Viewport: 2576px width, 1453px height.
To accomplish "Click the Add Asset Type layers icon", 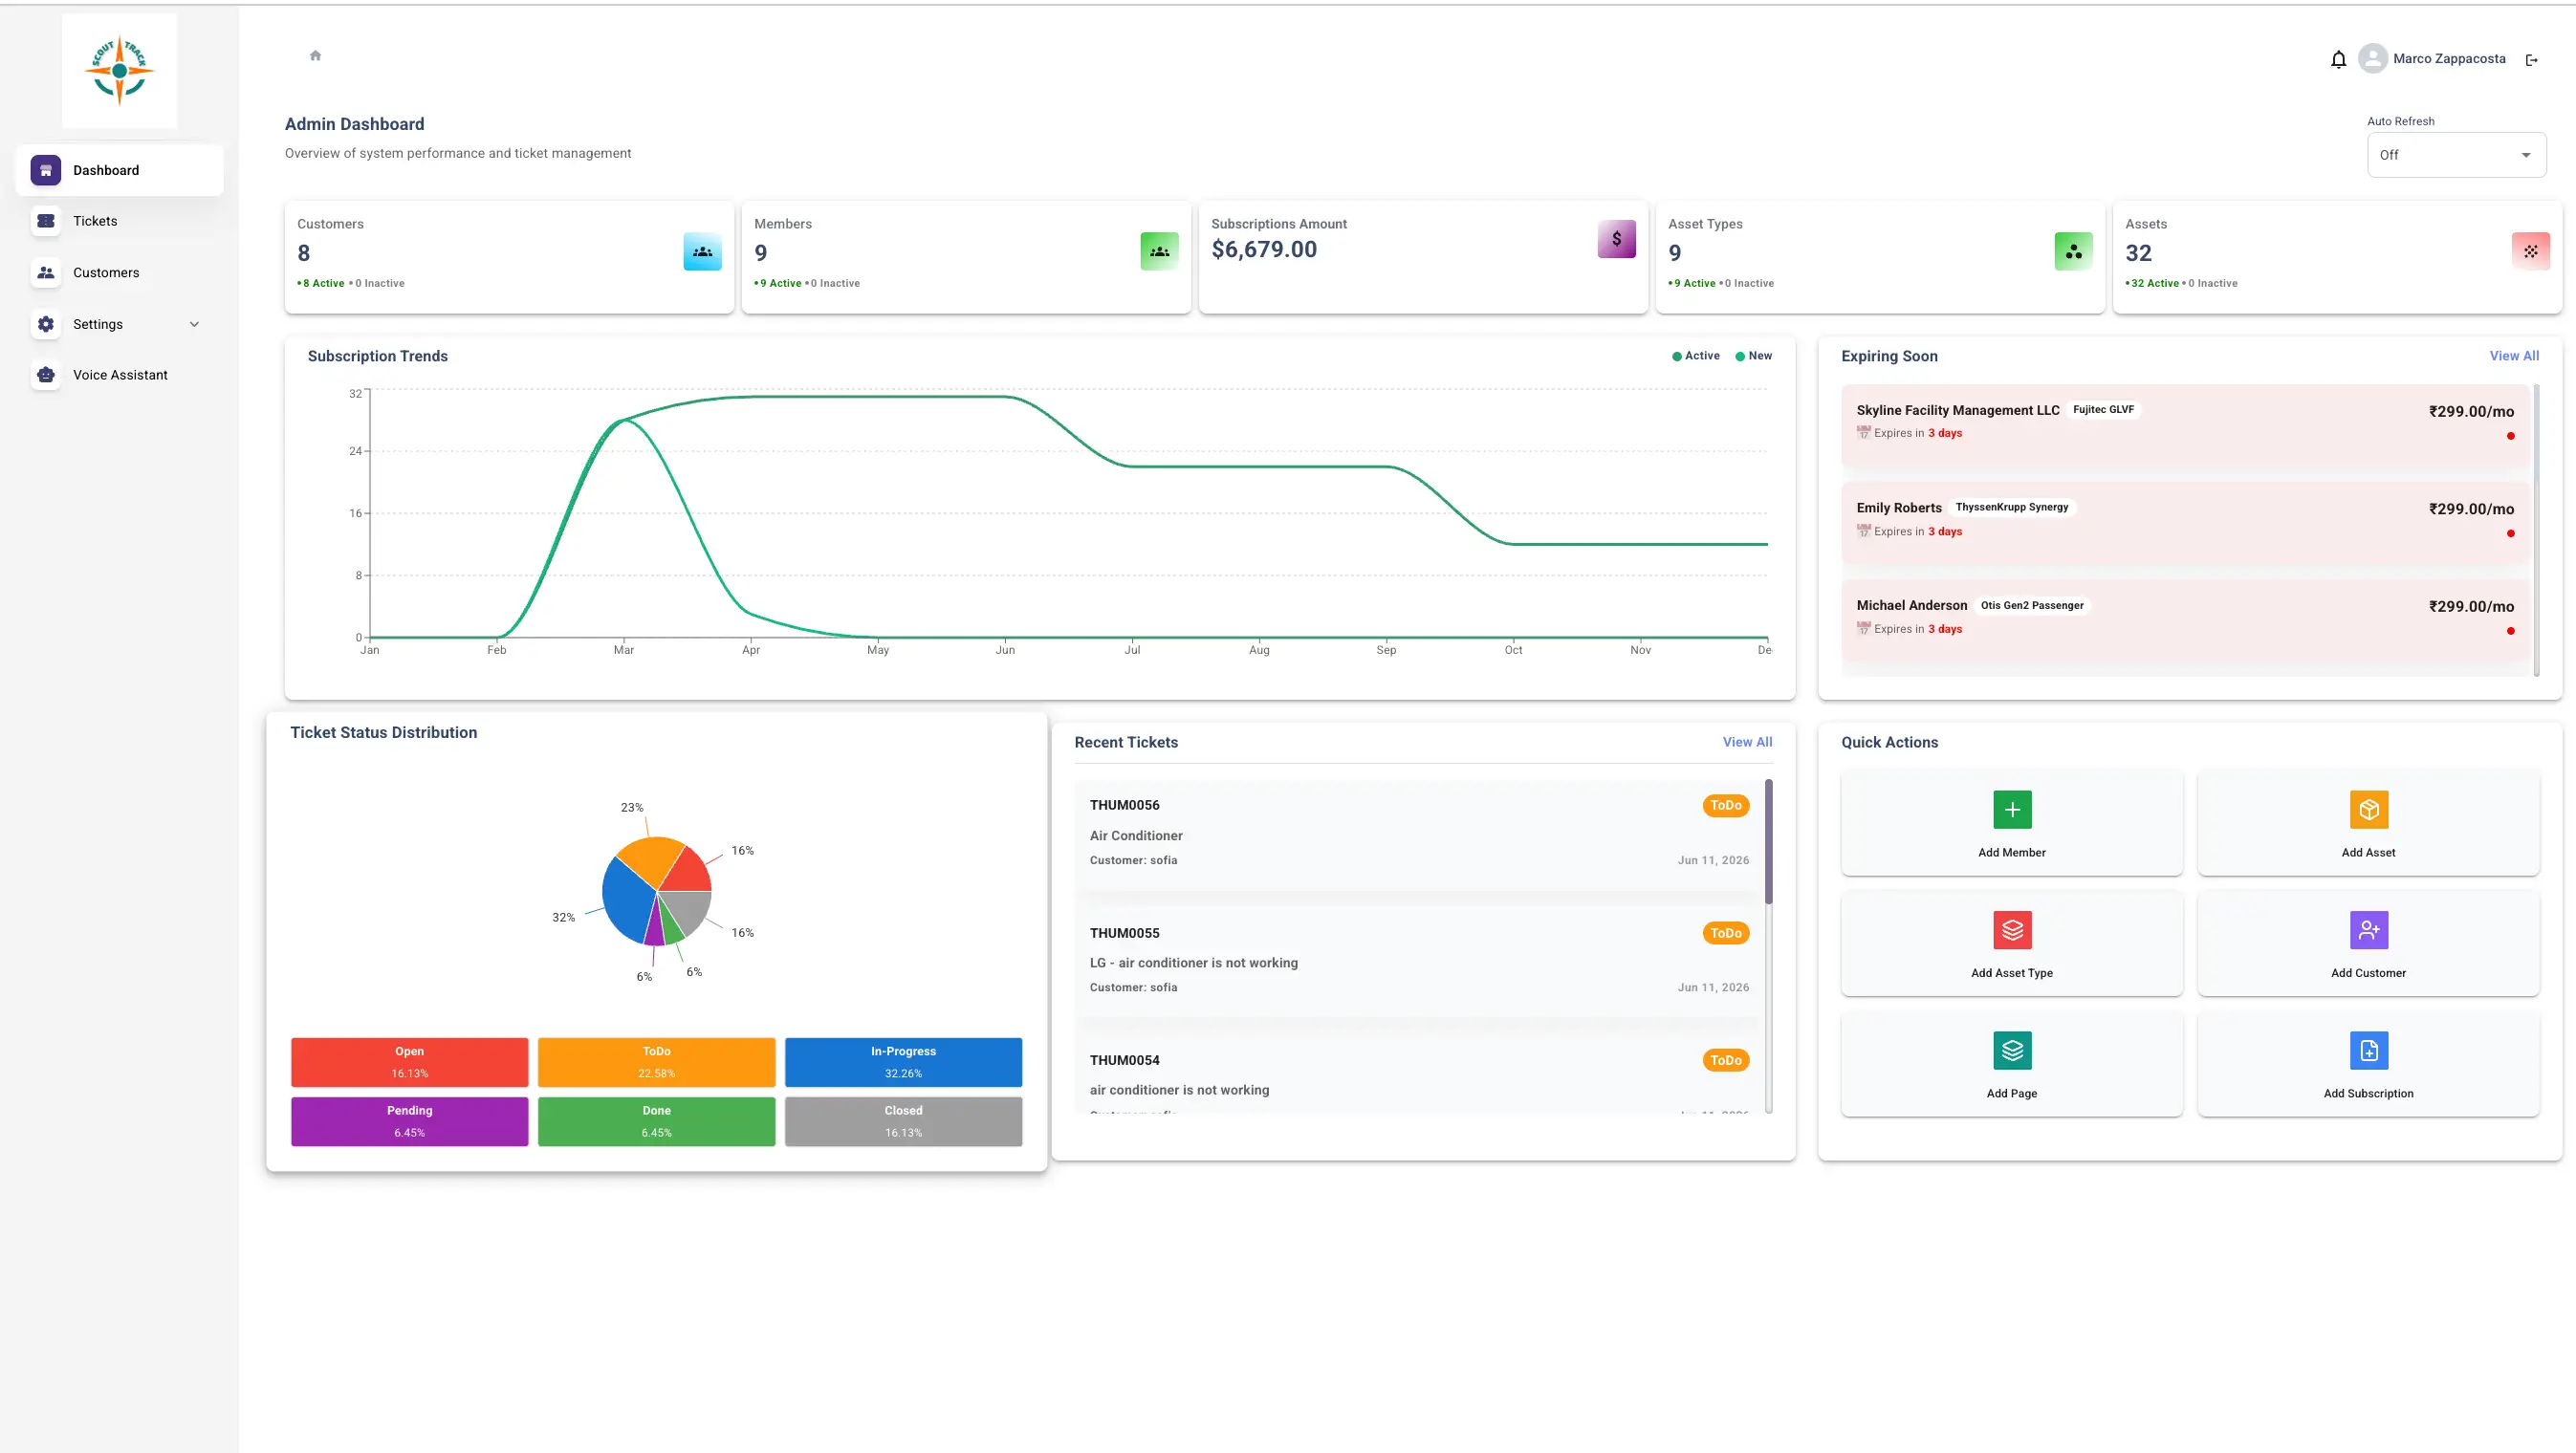I will tap(2012, 930).
